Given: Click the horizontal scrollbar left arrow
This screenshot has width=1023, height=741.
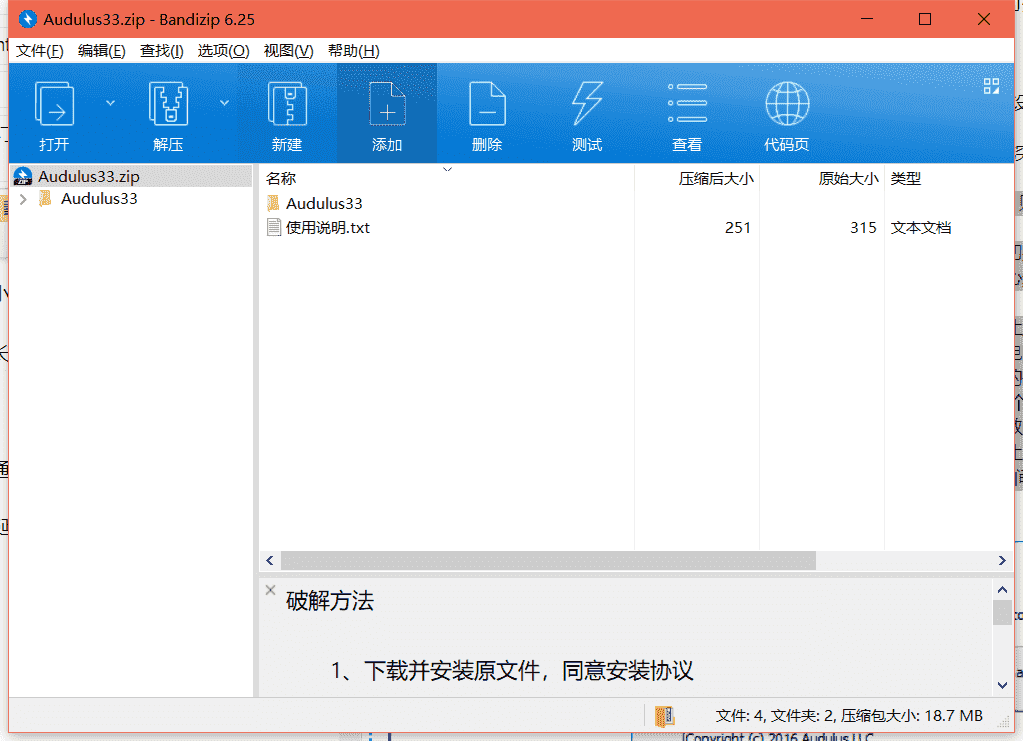Looking at the screenshot, I should pyautogui.click(x=270, y=560).
